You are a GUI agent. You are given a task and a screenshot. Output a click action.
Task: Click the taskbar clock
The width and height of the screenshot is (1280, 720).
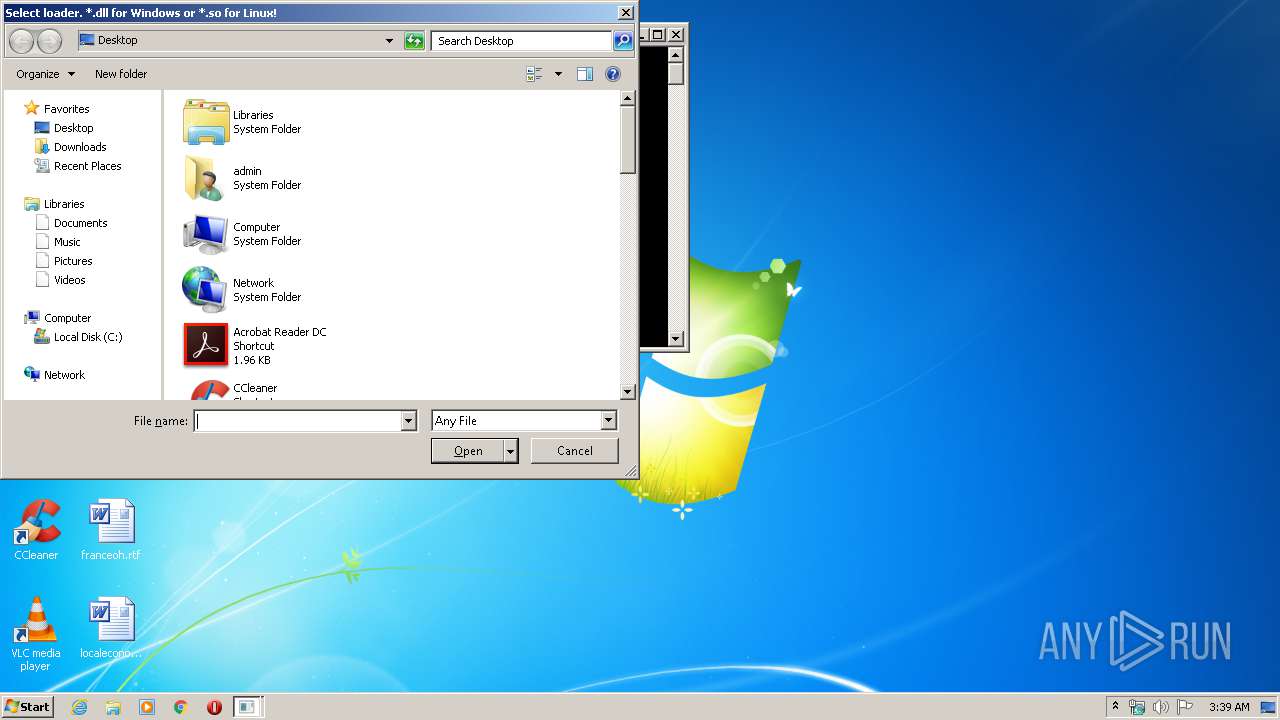point(1229,707)
